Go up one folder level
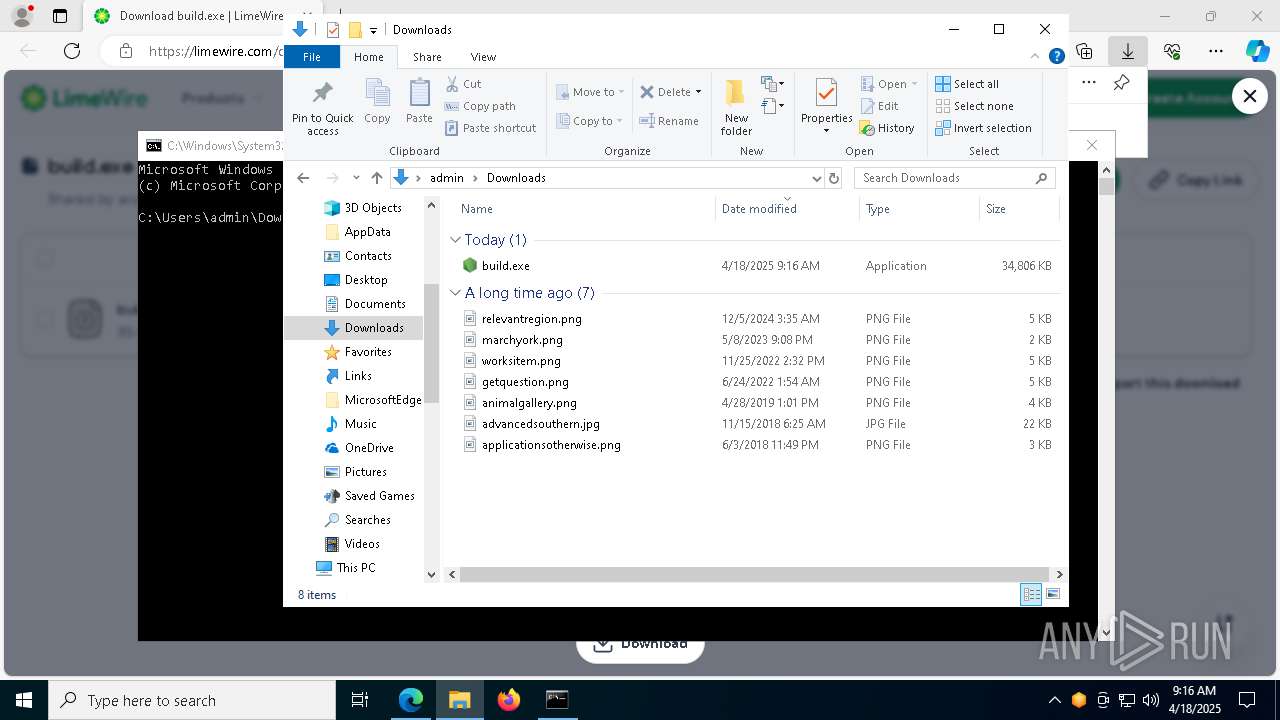Screen dimensions: 1280x720 coord(376,178)
